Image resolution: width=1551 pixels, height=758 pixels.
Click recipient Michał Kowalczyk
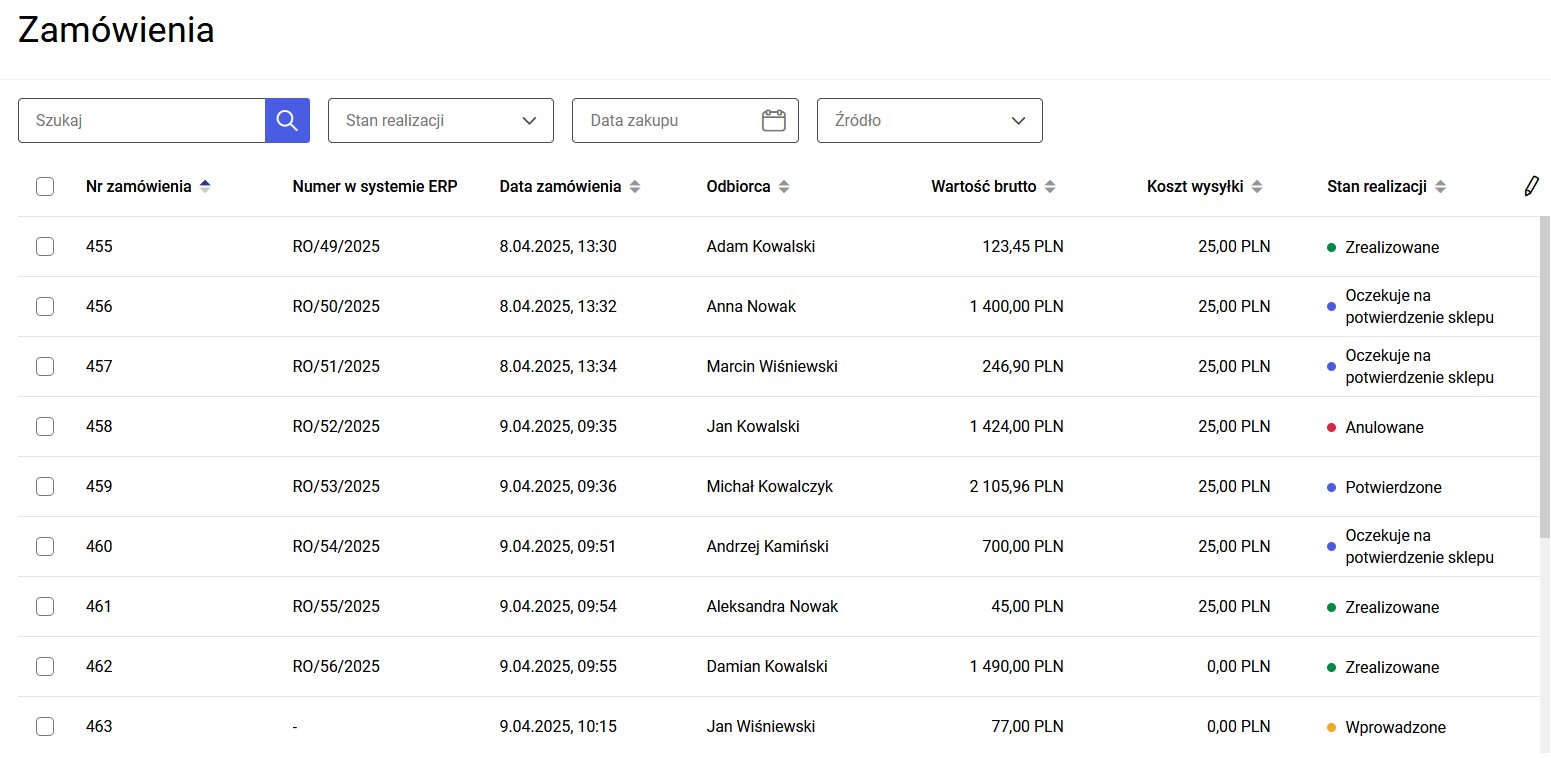point(769,486)
